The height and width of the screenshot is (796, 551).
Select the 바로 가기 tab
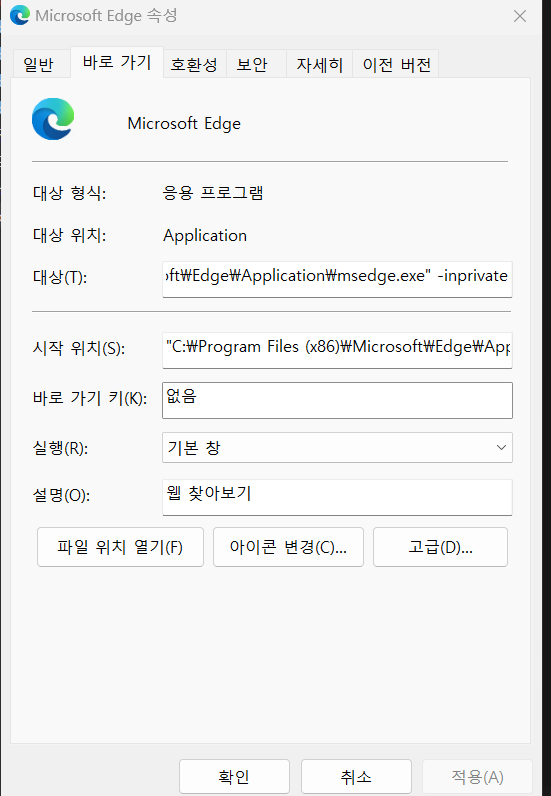point(117,62)
